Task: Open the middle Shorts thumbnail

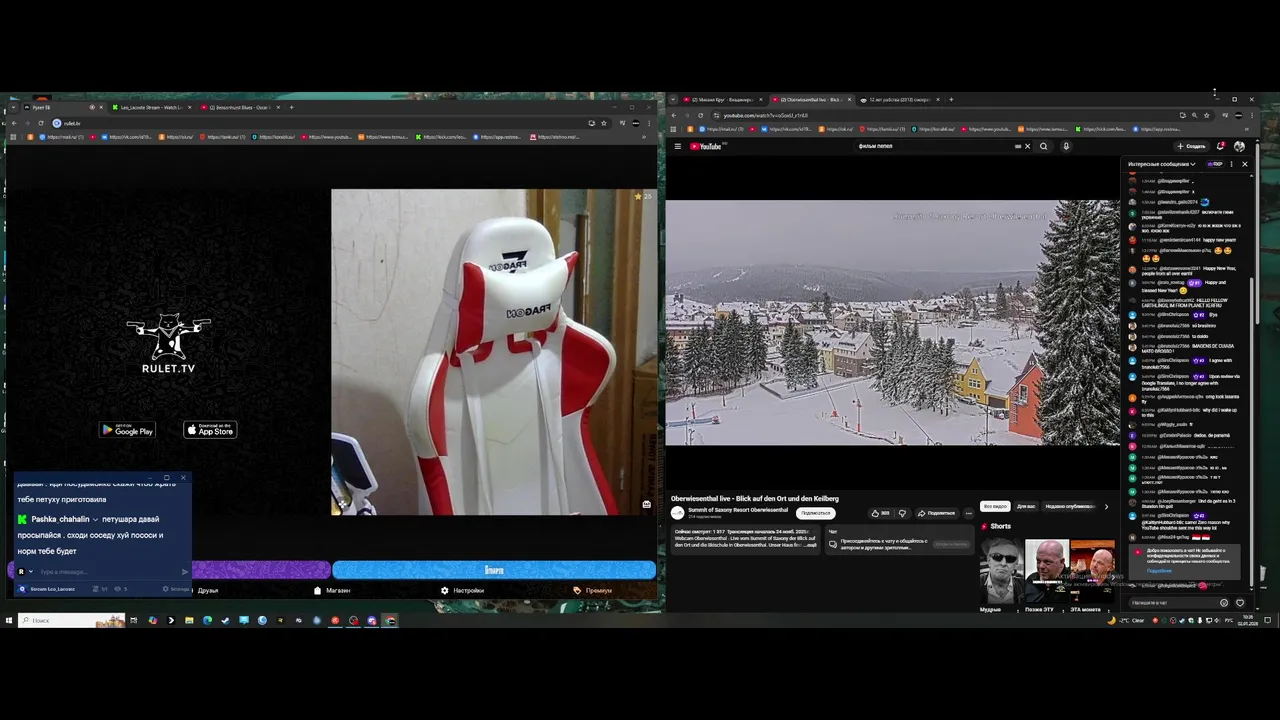Action: click(x=1047, y=571)
